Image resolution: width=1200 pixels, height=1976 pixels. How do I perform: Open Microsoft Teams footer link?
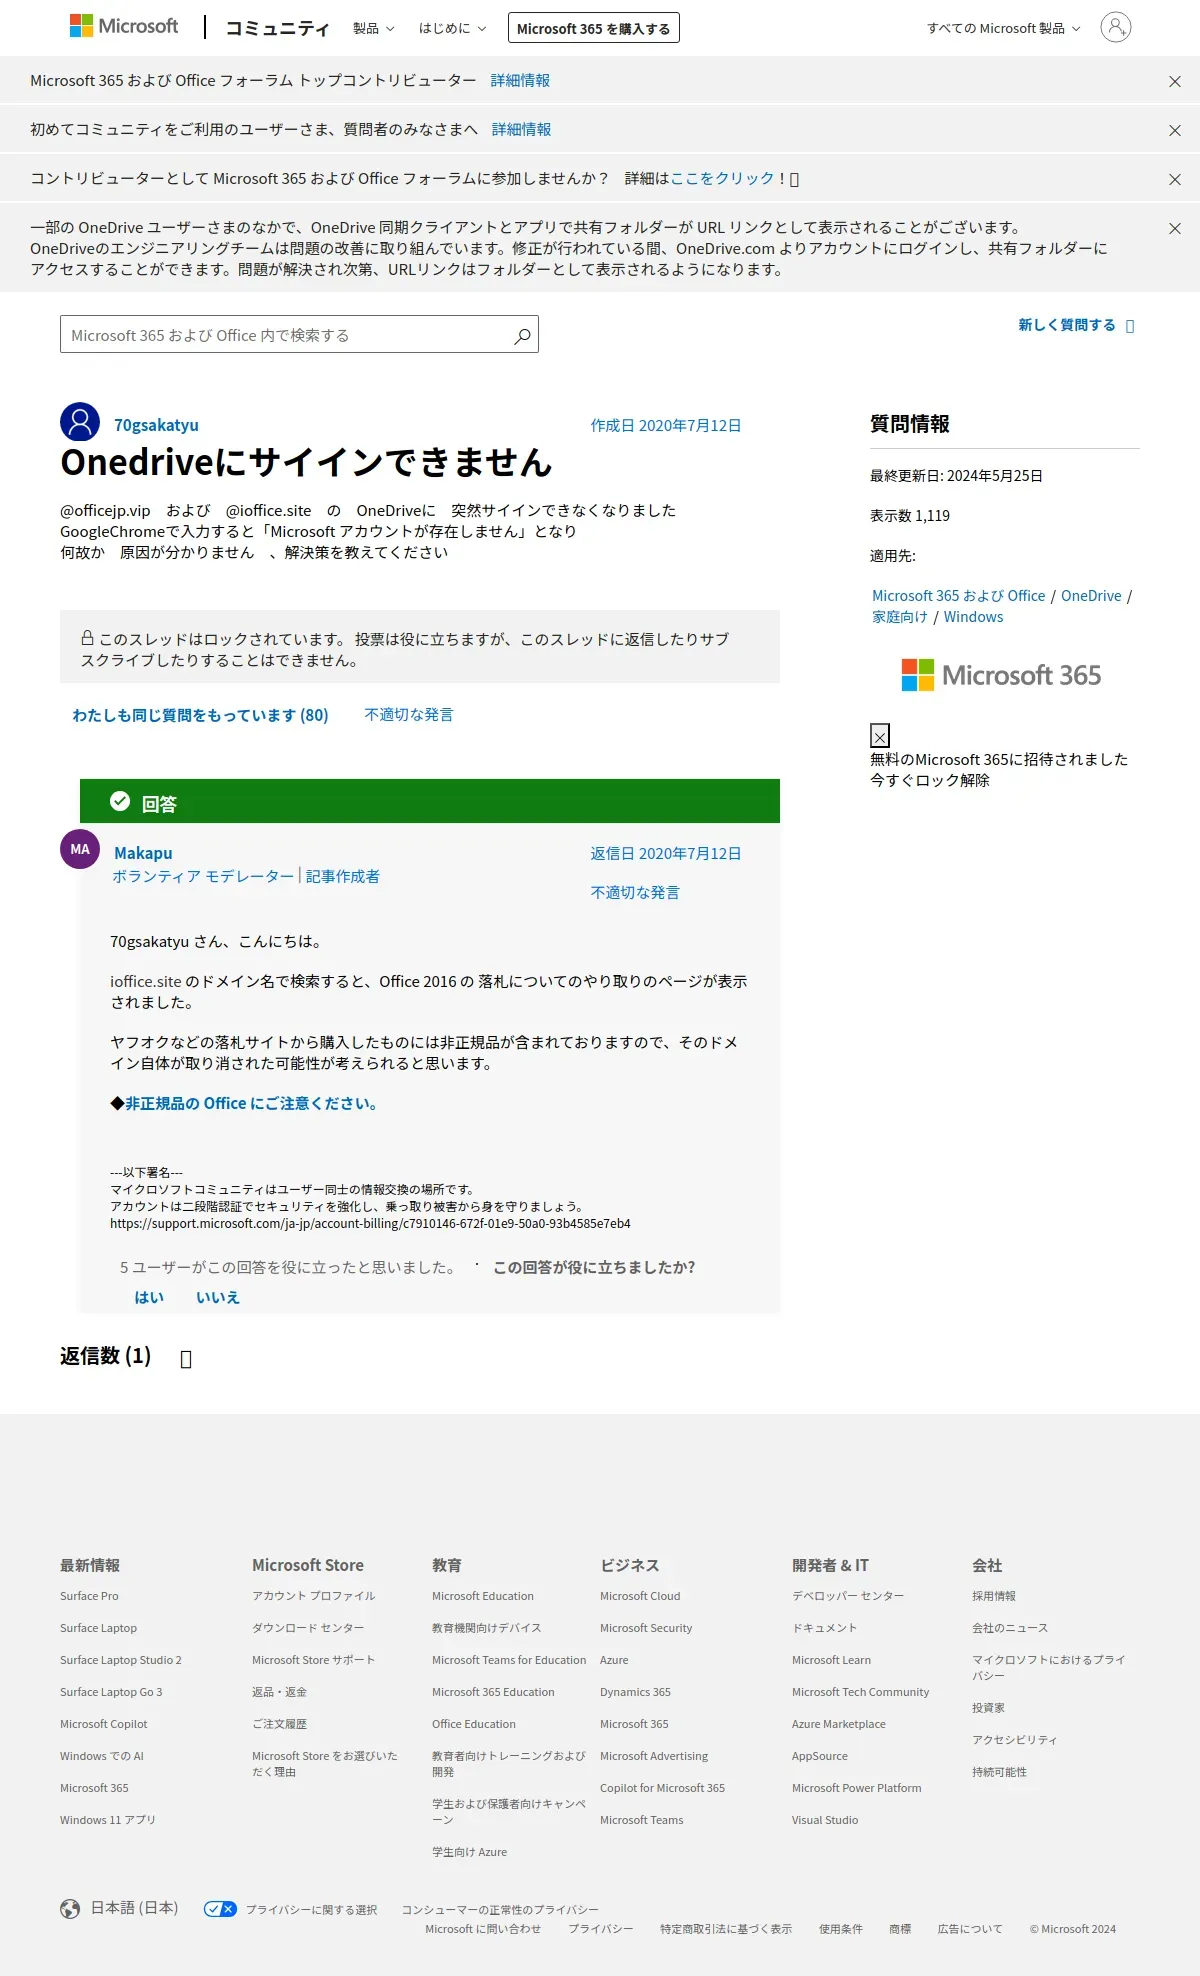(x=642, y=1820)
